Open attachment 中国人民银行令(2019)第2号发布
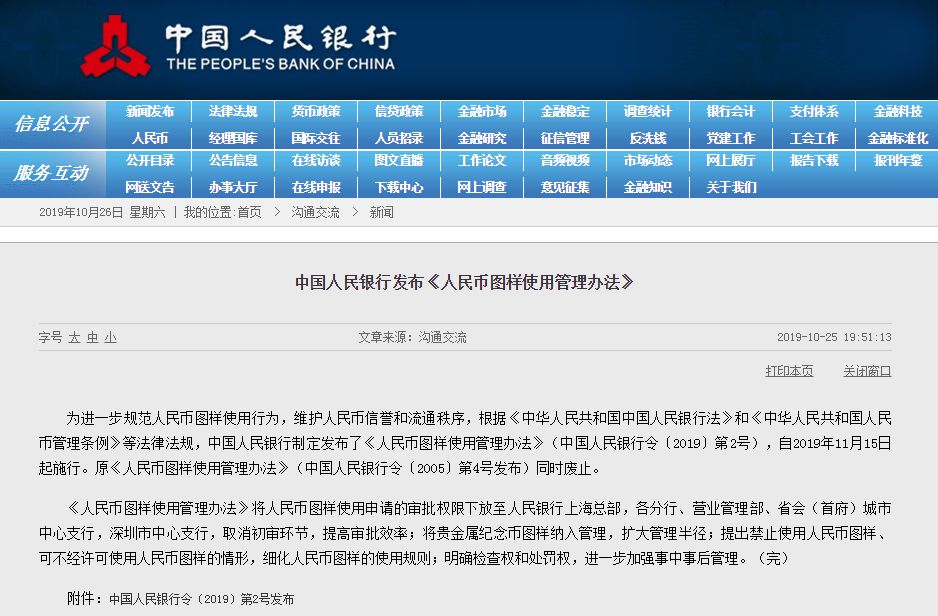Image resolution: width=938 pixels, height=616 pixels. pos(201,599)
